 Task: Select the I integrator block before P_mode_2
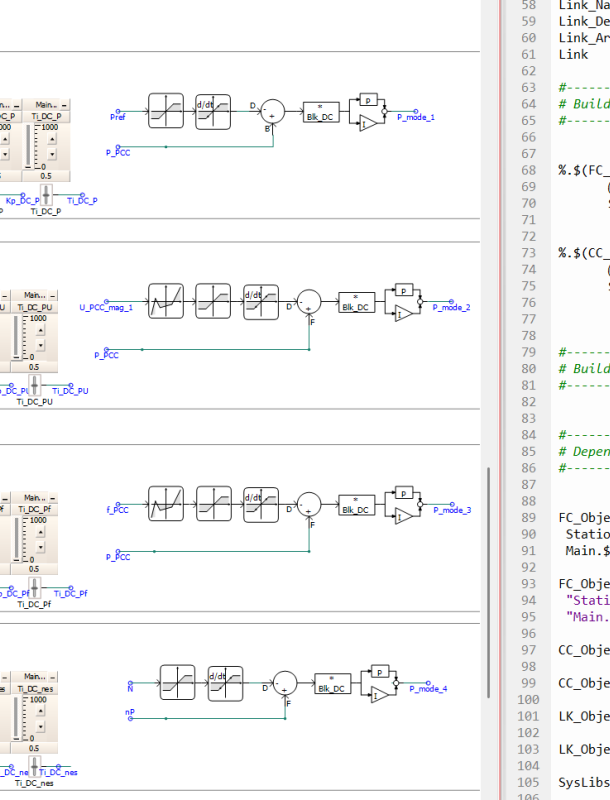pyautogui.click(x=404, y=313)
